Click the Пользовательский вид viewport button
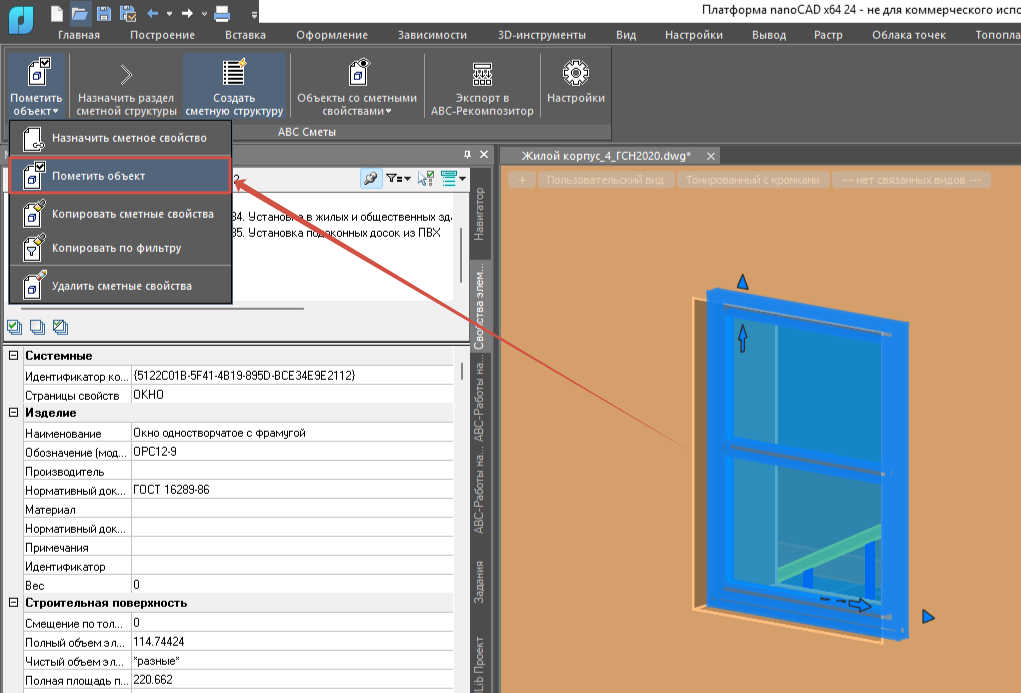This screenshot has width=1021, height=693. point(606,180)
